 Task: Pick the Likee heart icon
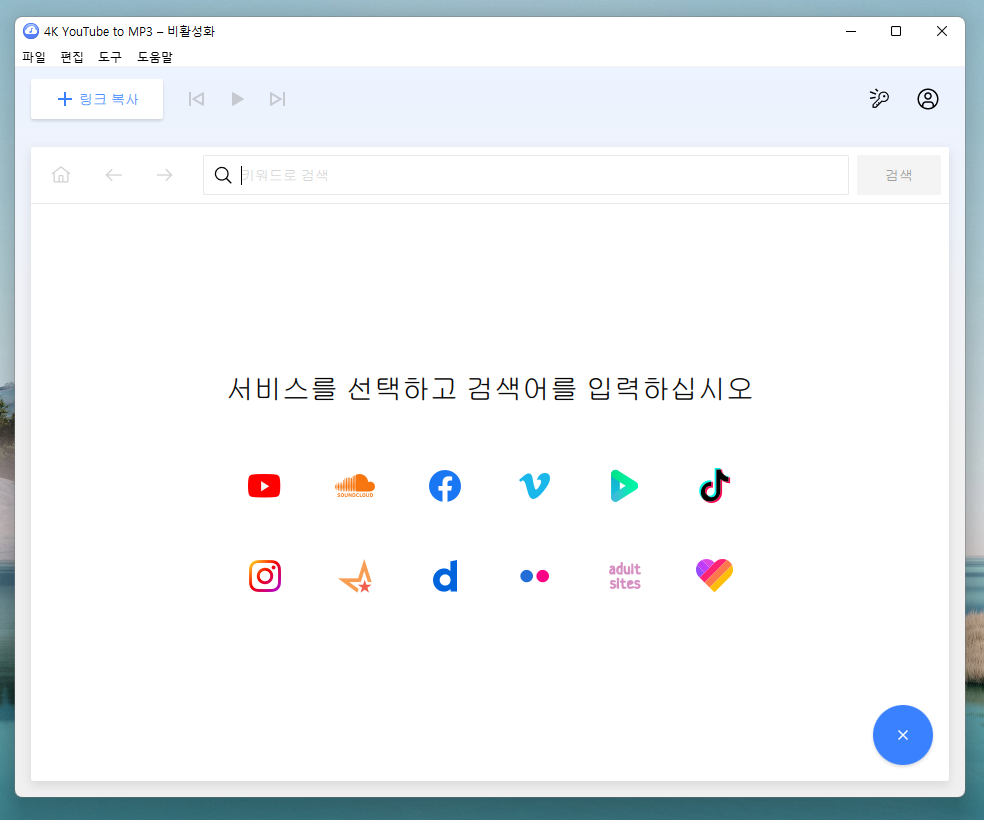[x=714, y=575]
